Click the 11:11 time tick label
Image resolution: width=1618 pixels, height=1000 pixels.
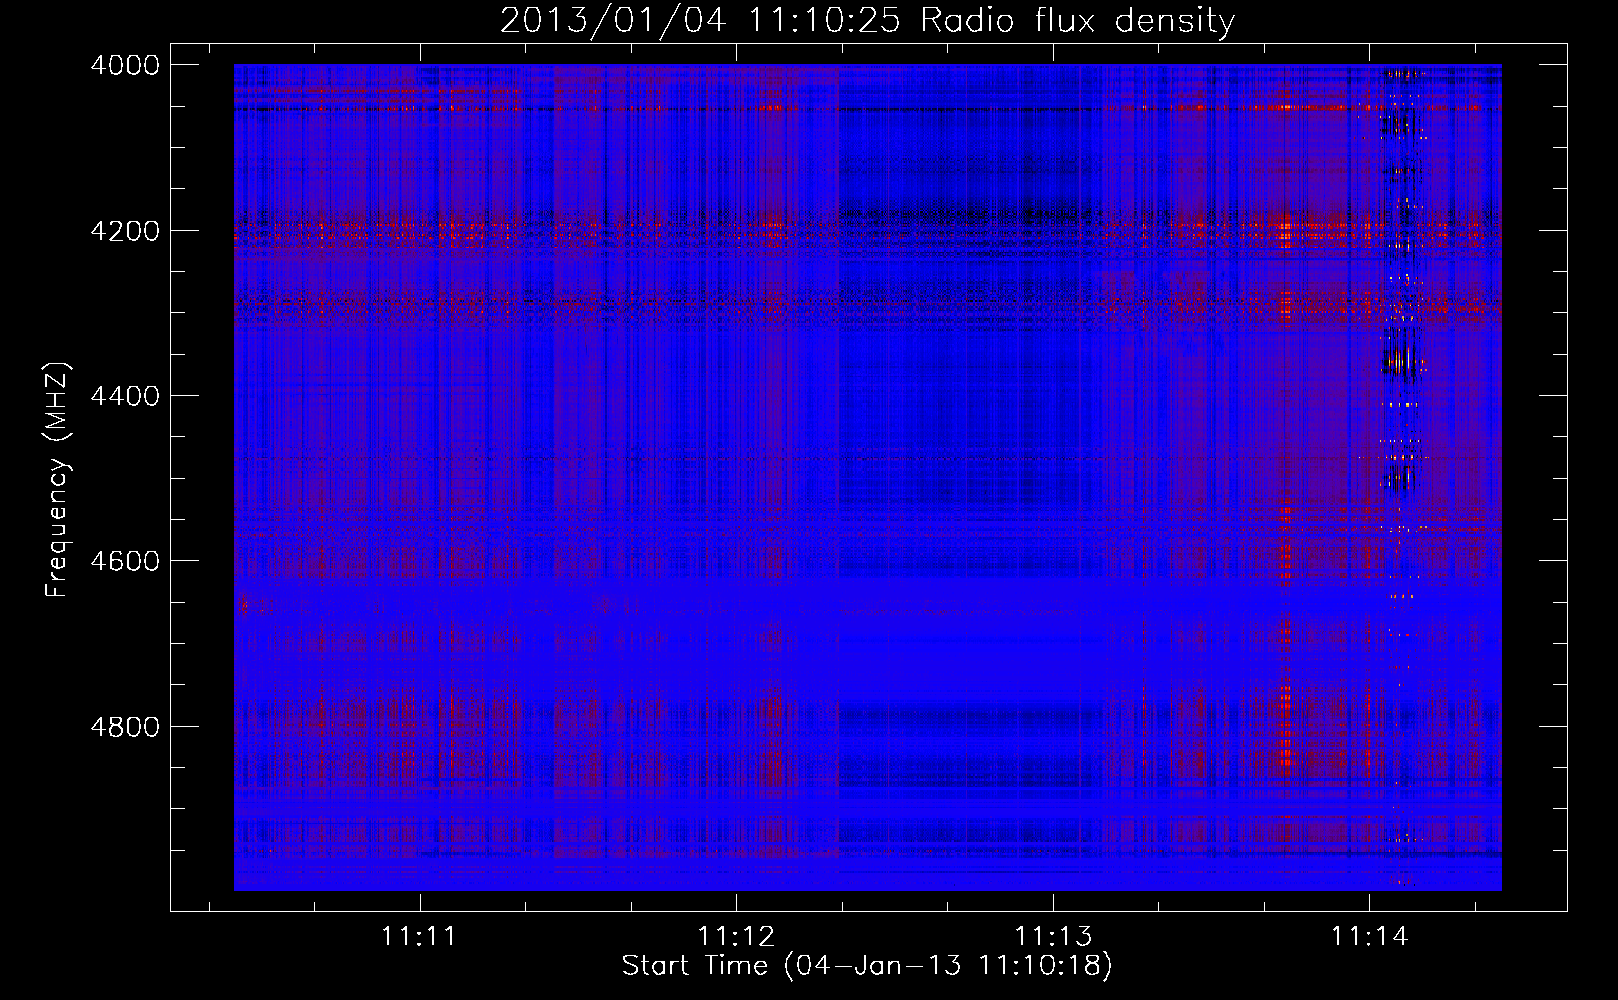coord(419,937)
